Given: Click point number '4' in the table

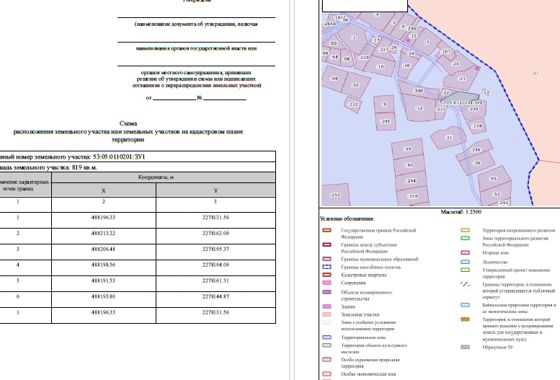Looking at the screenshot, I should pos(18,265).
